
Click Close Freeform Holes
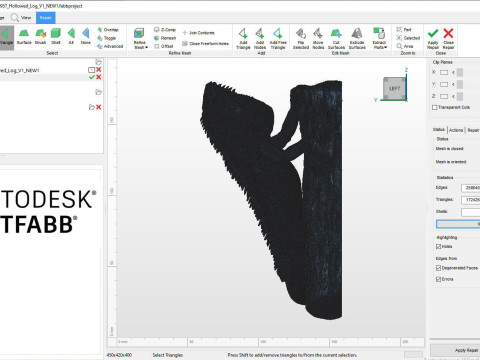point(206,44)
